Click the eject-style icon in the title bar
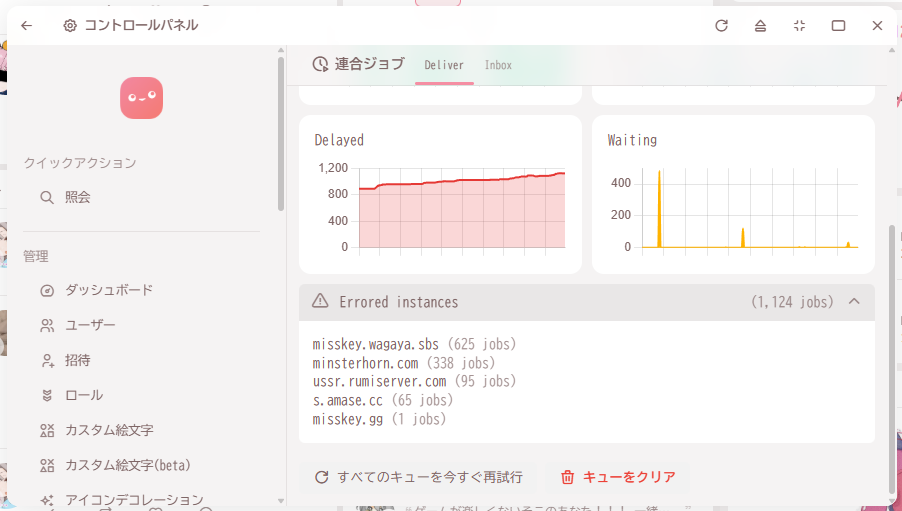 click(x=760, y=25)
